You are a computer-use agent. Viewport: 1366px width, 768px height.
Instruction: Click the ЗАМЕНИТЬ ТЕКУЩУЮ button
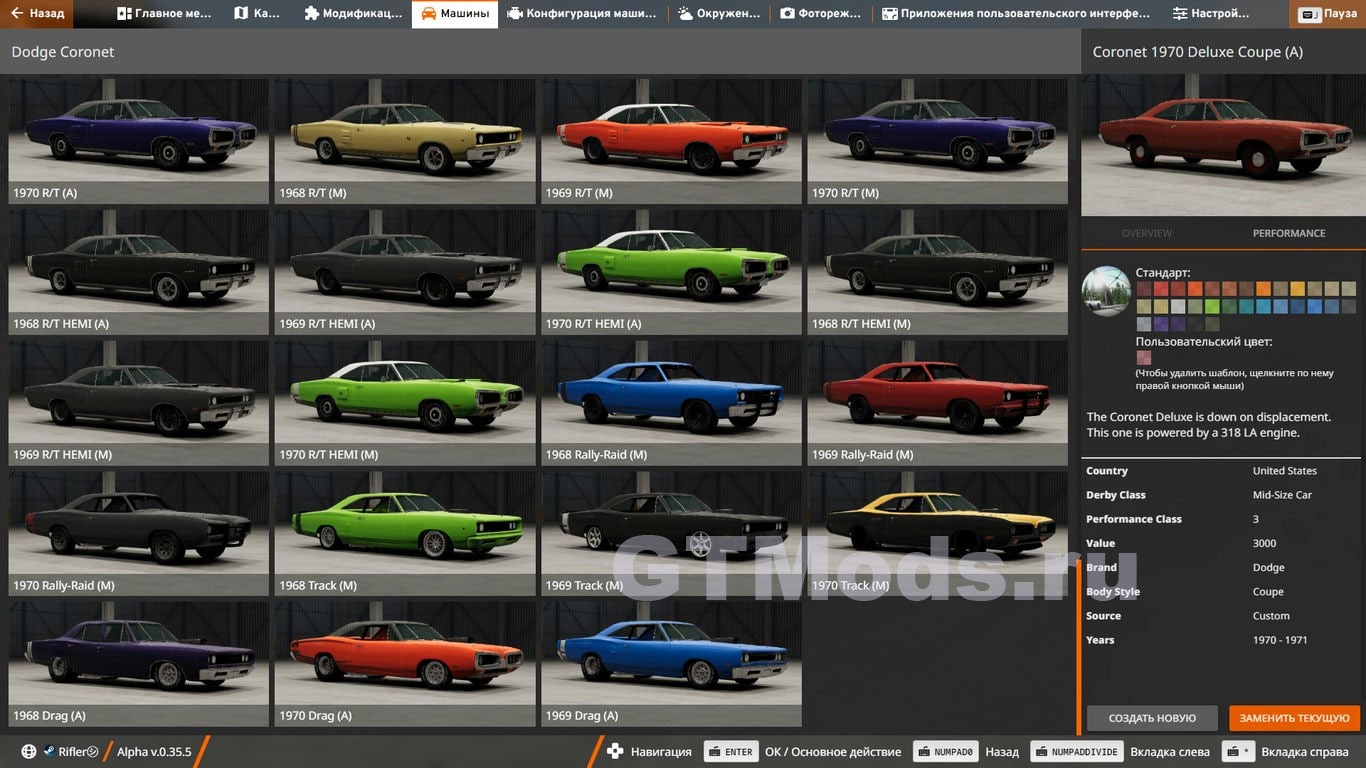click(1295, 718)
